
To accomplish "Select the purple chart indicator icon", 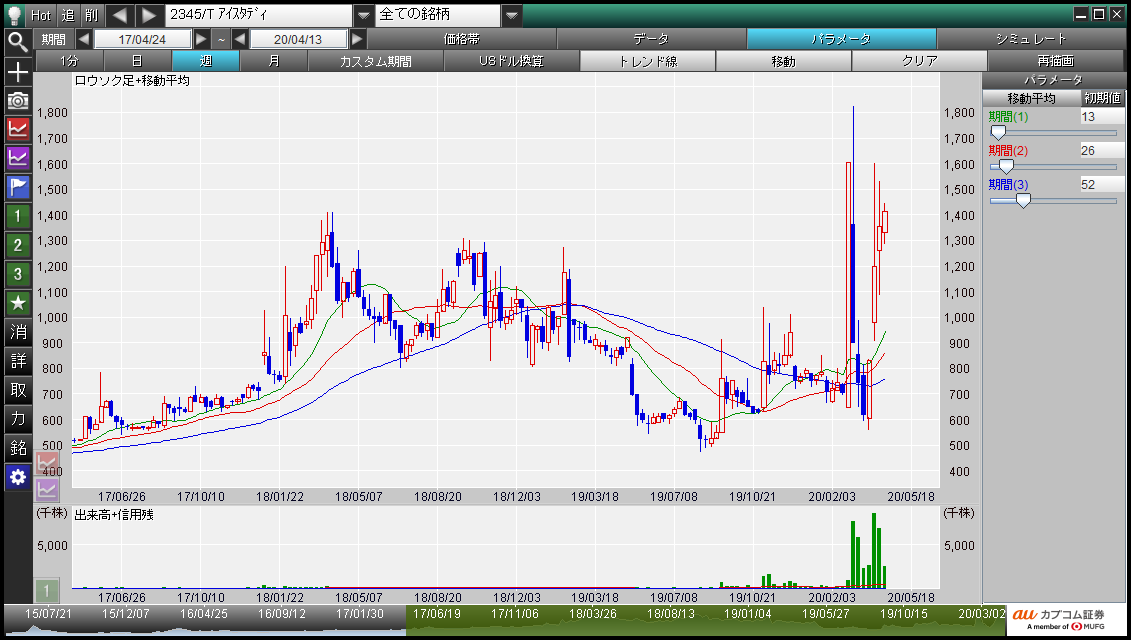I will click(18, 157).
